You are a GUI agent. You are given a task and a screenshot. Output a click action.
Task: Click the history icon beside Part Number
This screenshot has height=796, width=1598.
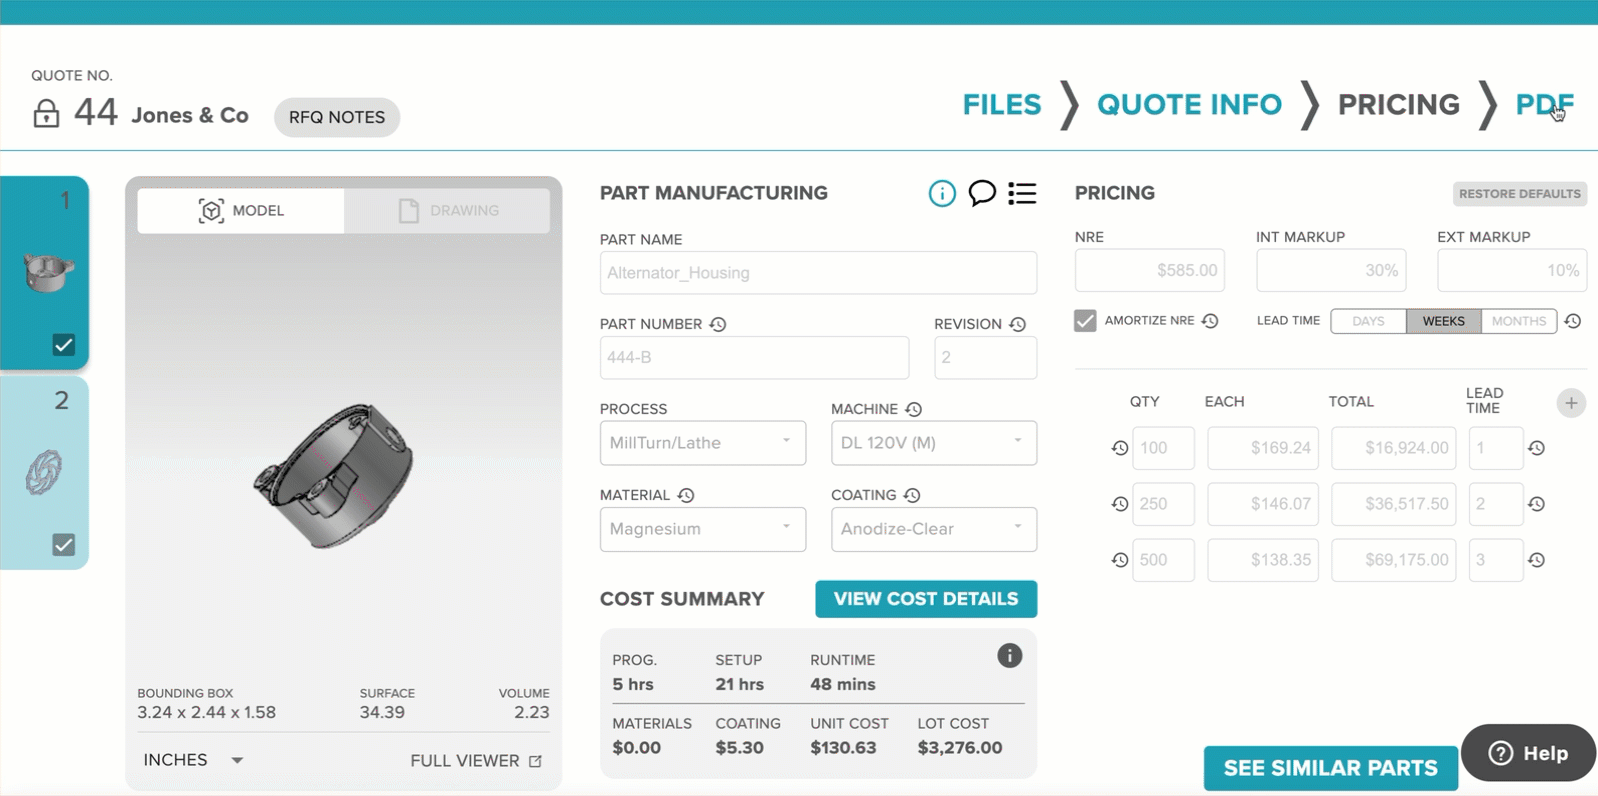point(718,324)
